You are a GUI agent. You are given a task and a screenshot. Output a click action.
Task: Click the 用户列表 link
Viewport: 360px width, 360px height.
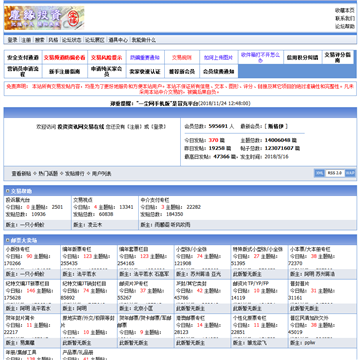click(x=101, y=174)
